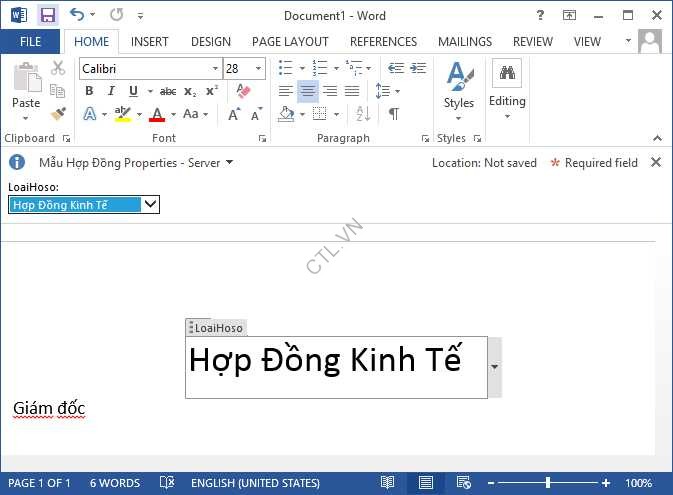The image size is (673, 495).
Task: Toggle Show paragraph marks
Action: coord(394,114)
